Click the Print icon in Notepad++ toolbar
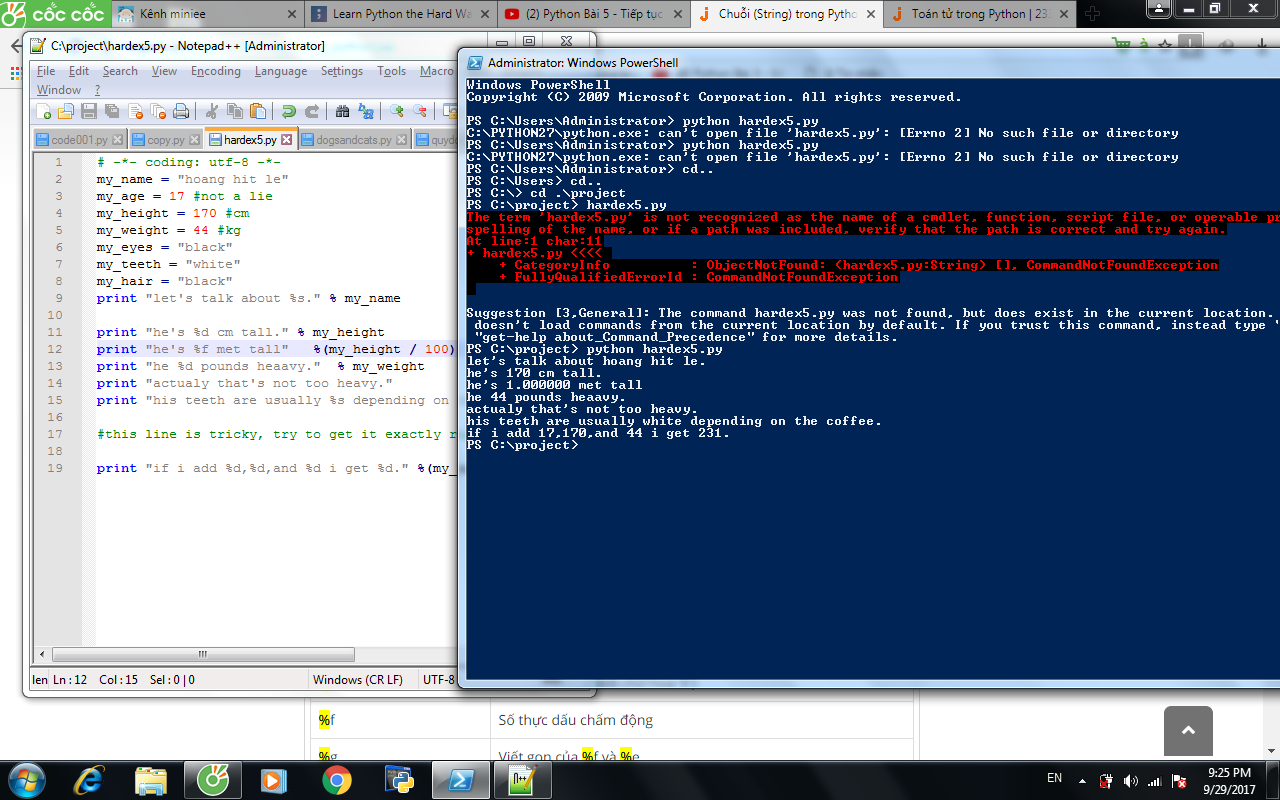1280x800 pixels. pos(181,111)
